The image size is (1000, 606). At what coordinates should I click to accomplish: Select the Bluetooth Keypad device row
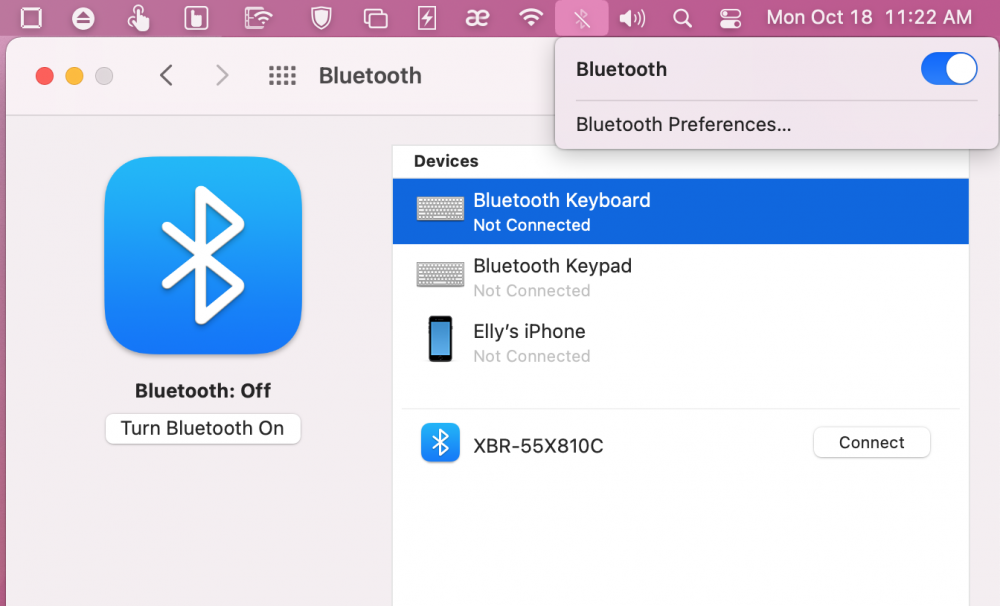pos(680,277)
